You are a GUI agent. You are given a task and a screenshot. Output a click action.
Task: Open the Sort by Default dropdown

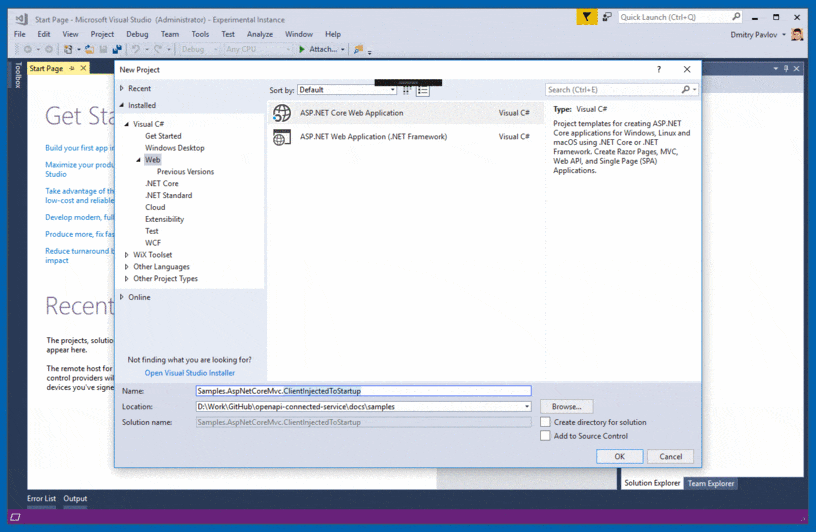tap(347, 90)
